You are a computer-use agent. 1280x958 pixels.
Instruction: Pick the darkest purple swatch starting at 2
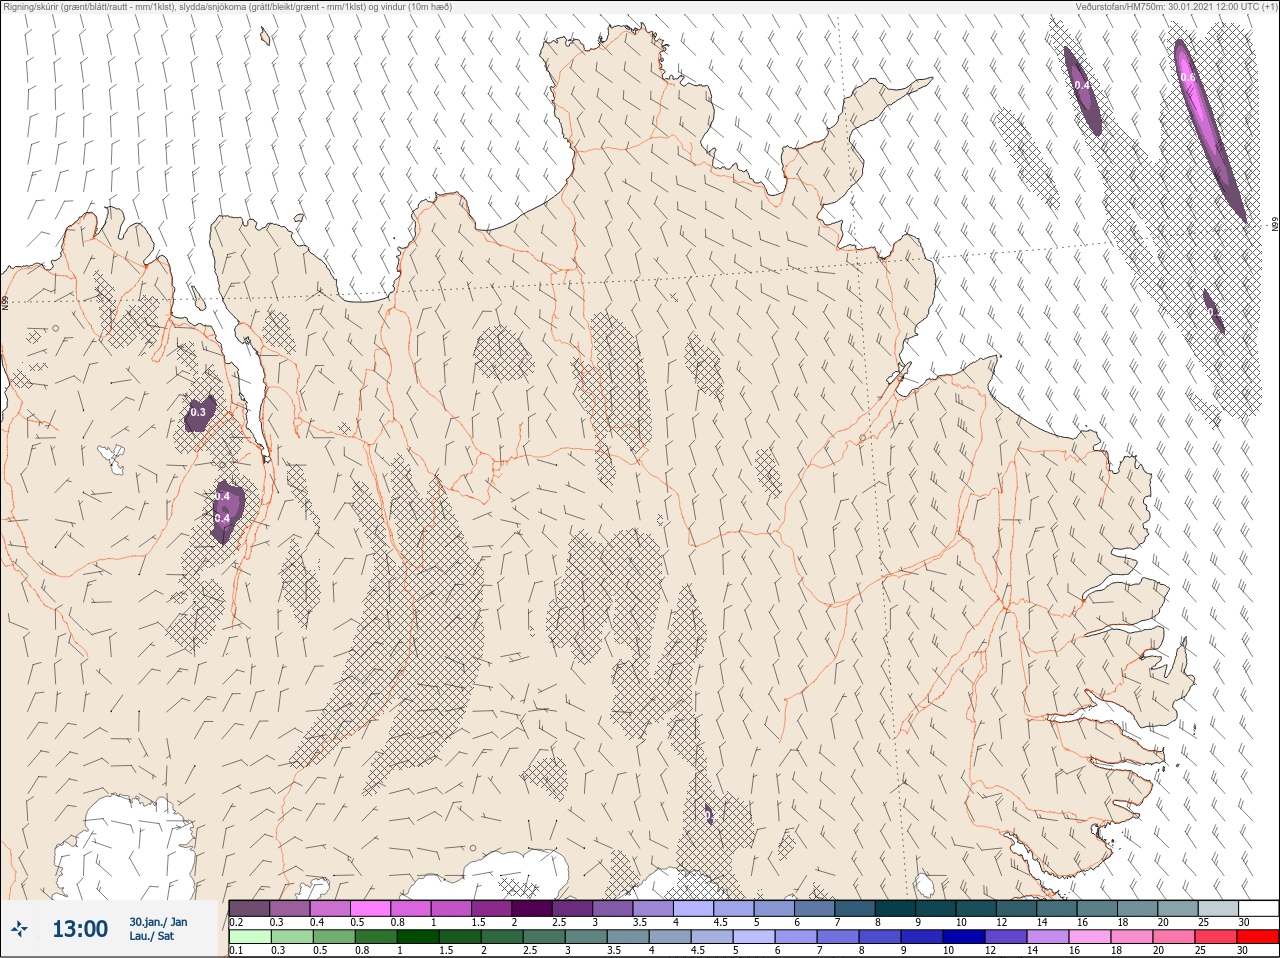[532, 908]
